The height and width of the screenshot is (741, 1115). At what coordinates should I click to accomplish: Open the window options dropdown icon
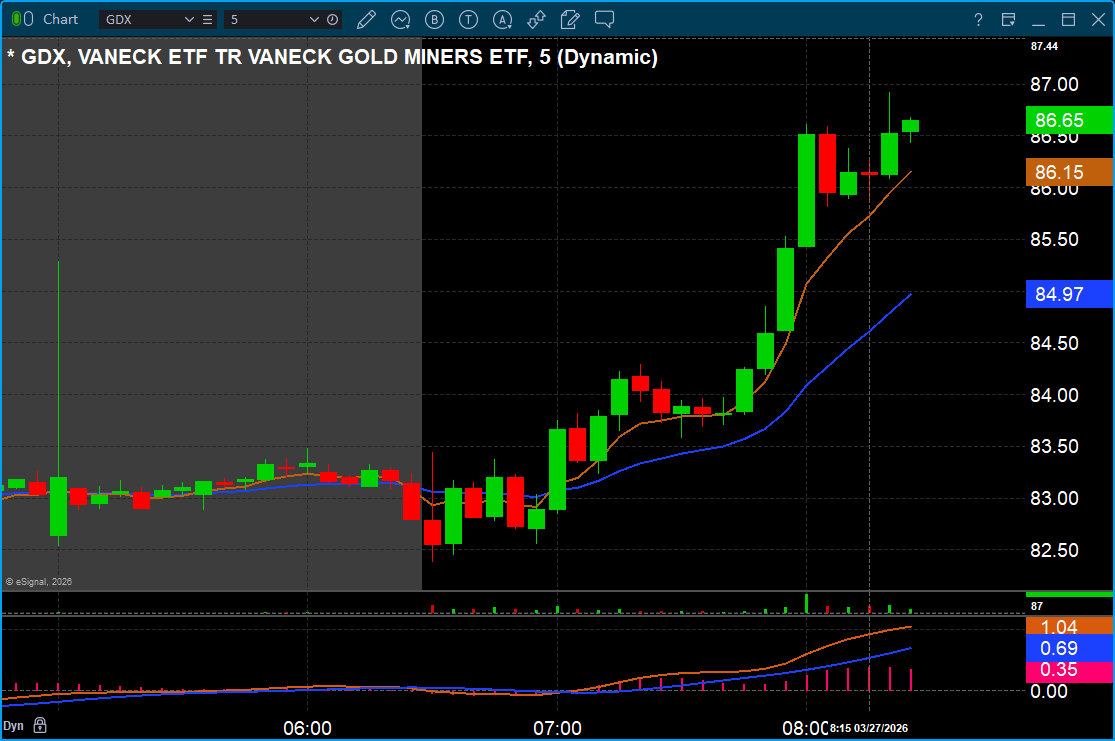1008,20
